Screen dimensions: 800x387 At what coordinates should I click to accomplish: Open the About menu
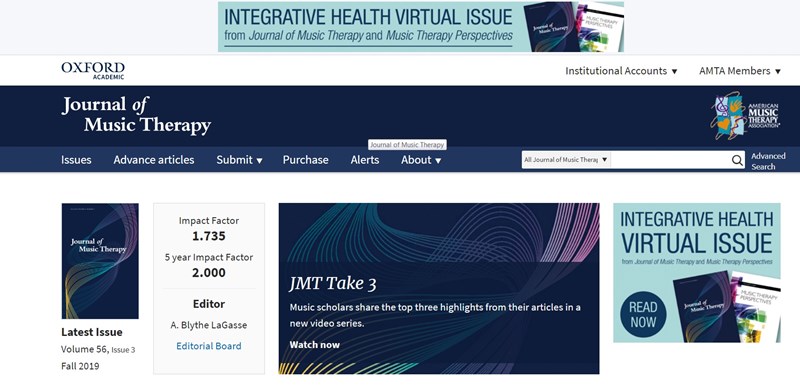(x=421, y=160)
